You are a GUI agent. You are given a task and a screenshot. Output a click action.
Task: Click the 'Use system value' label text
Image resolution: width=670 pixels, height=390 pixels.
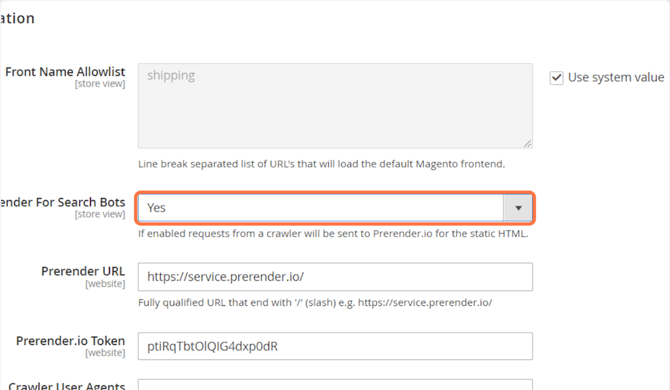pos(616,77)
